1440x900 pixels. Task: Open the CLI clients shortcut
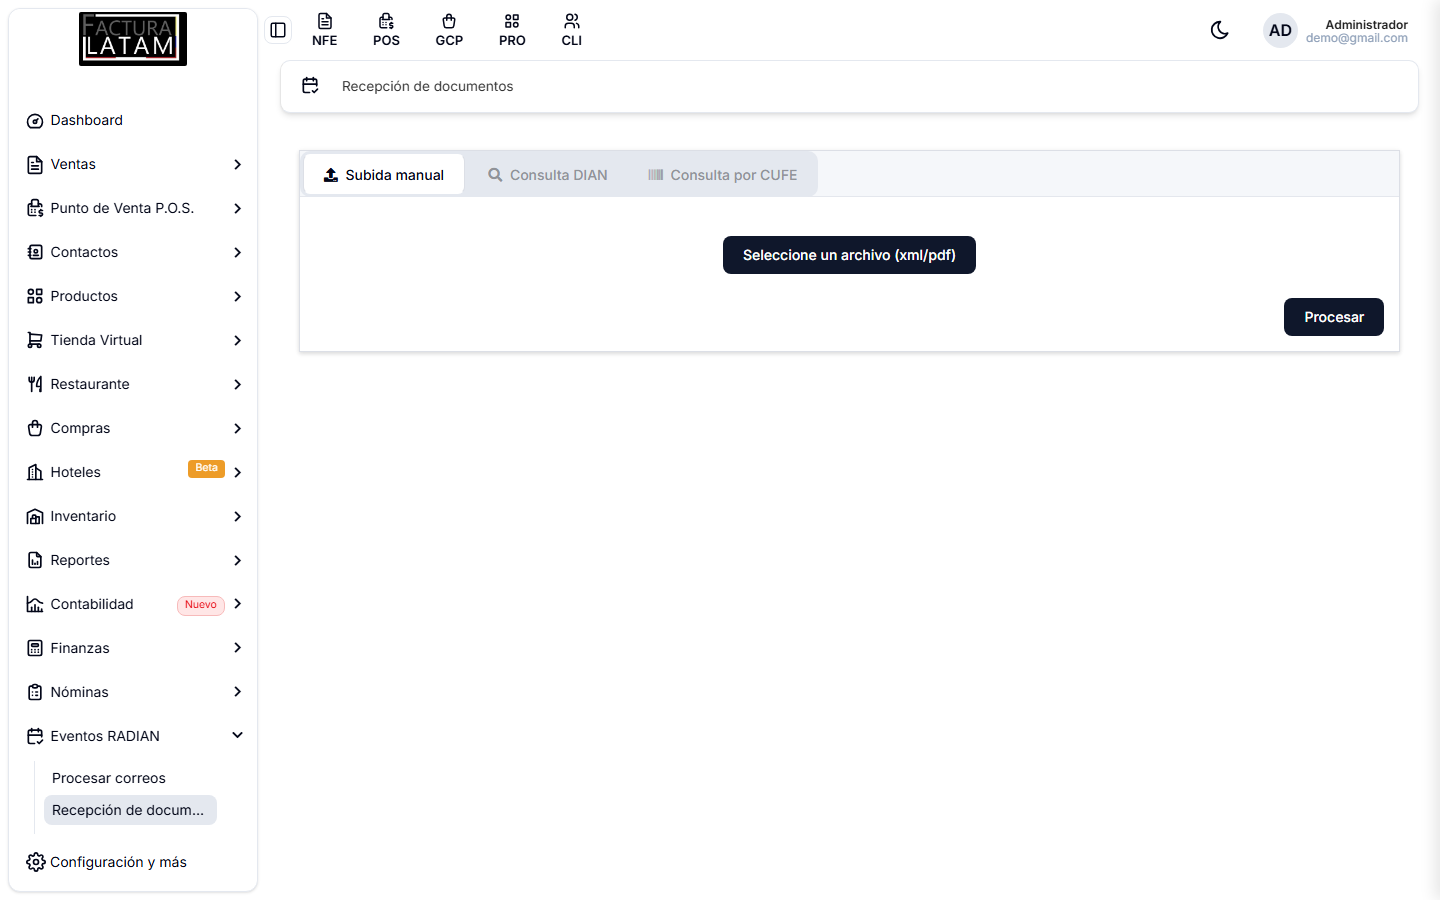coord(572,30)
